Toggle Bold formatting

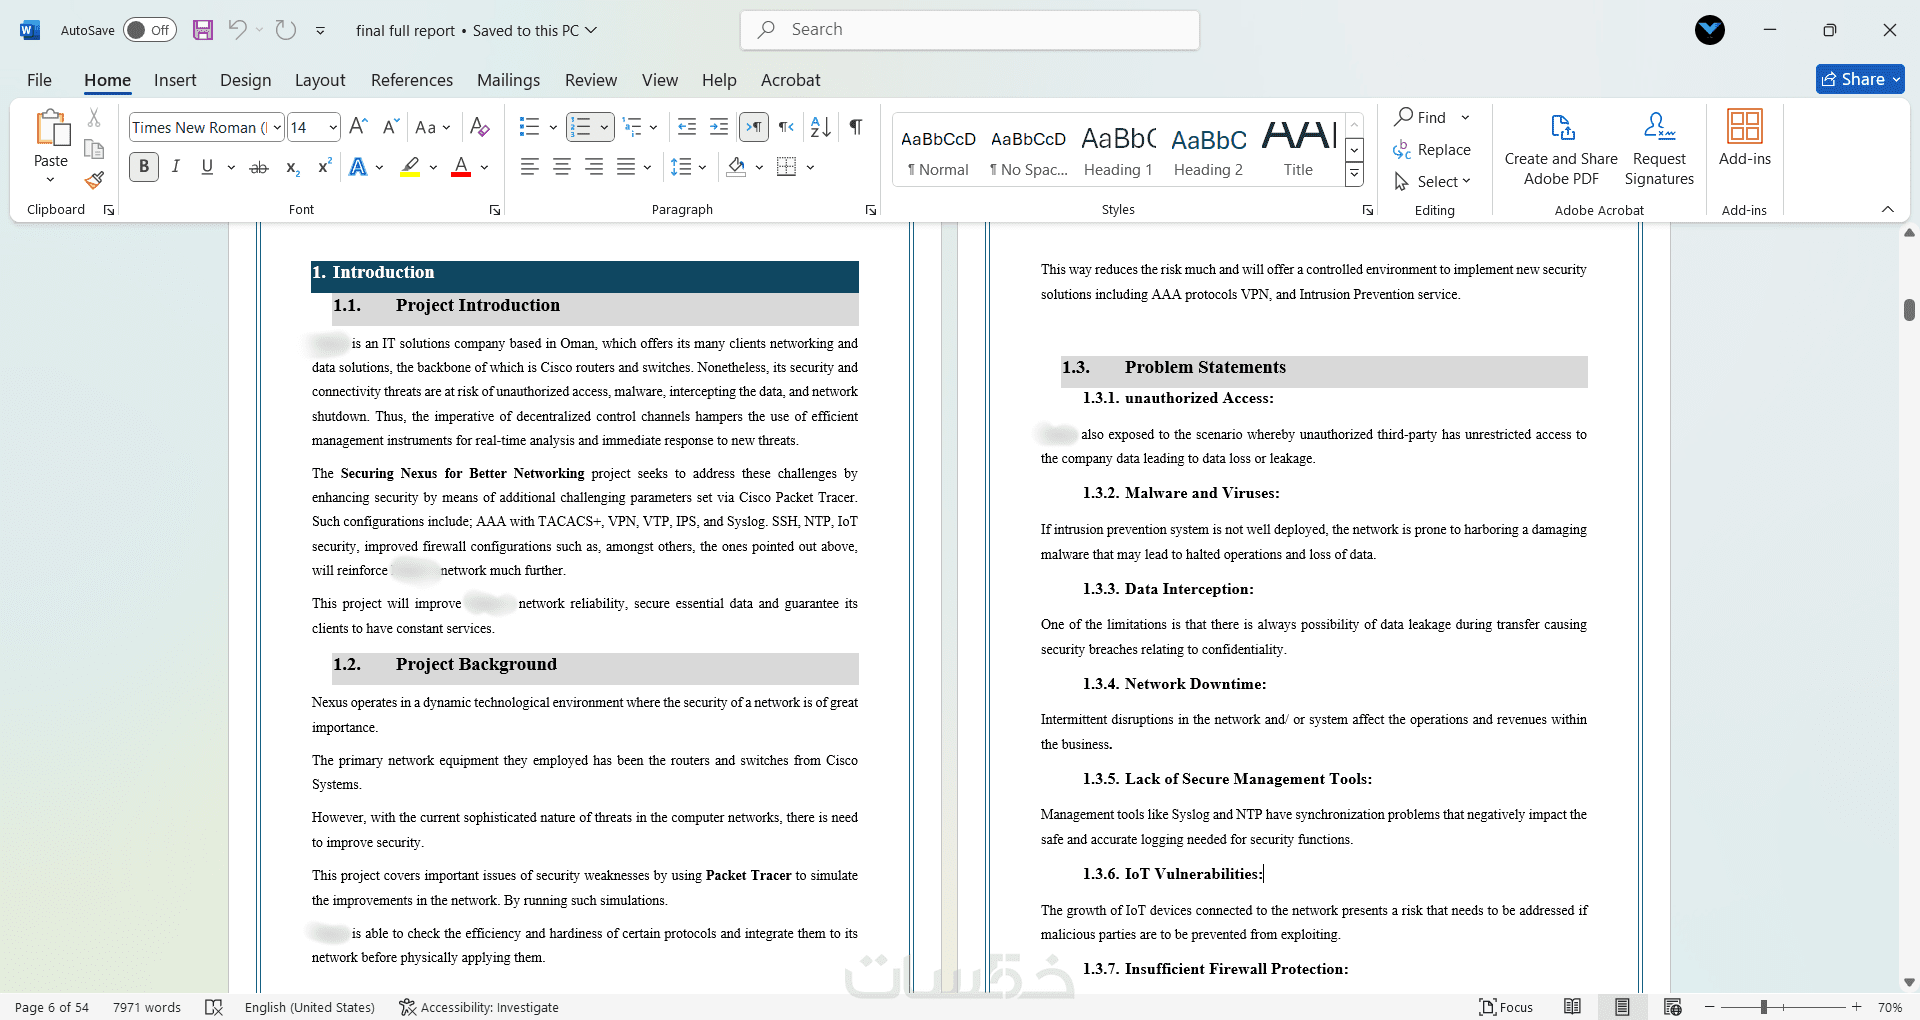[x=144, y=167]
